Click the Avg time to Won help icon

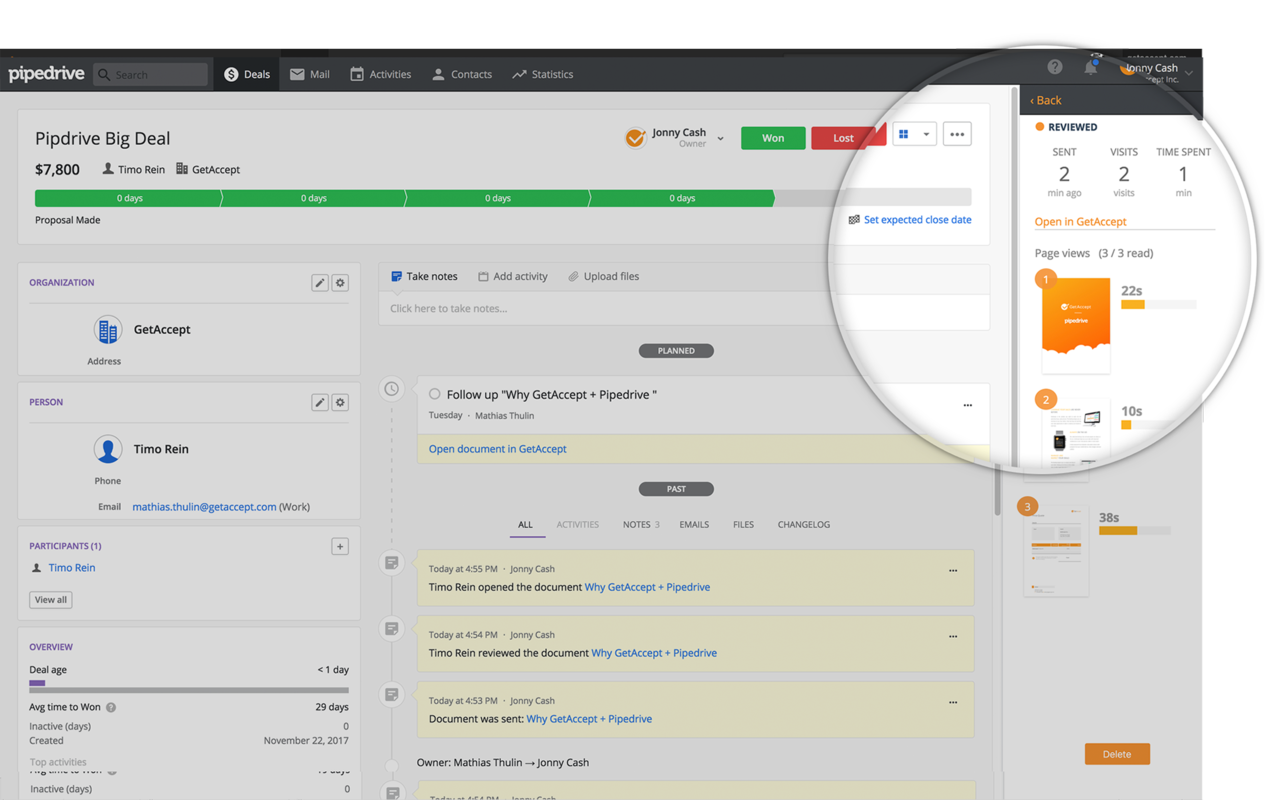(111, 708)
